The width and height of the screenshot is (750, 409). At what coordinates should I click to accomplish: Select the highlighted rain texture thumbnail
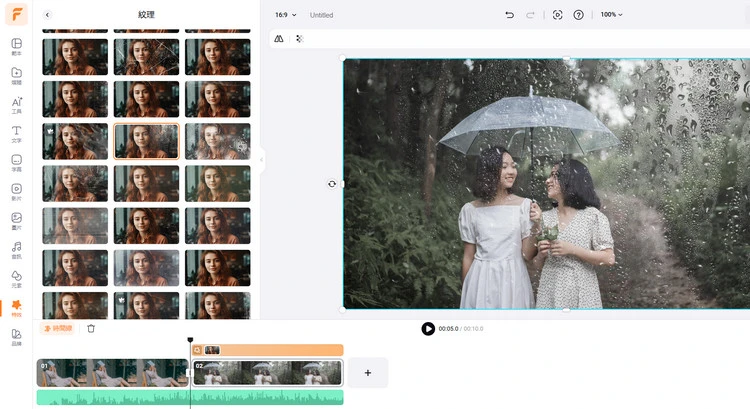click(146, 141)
